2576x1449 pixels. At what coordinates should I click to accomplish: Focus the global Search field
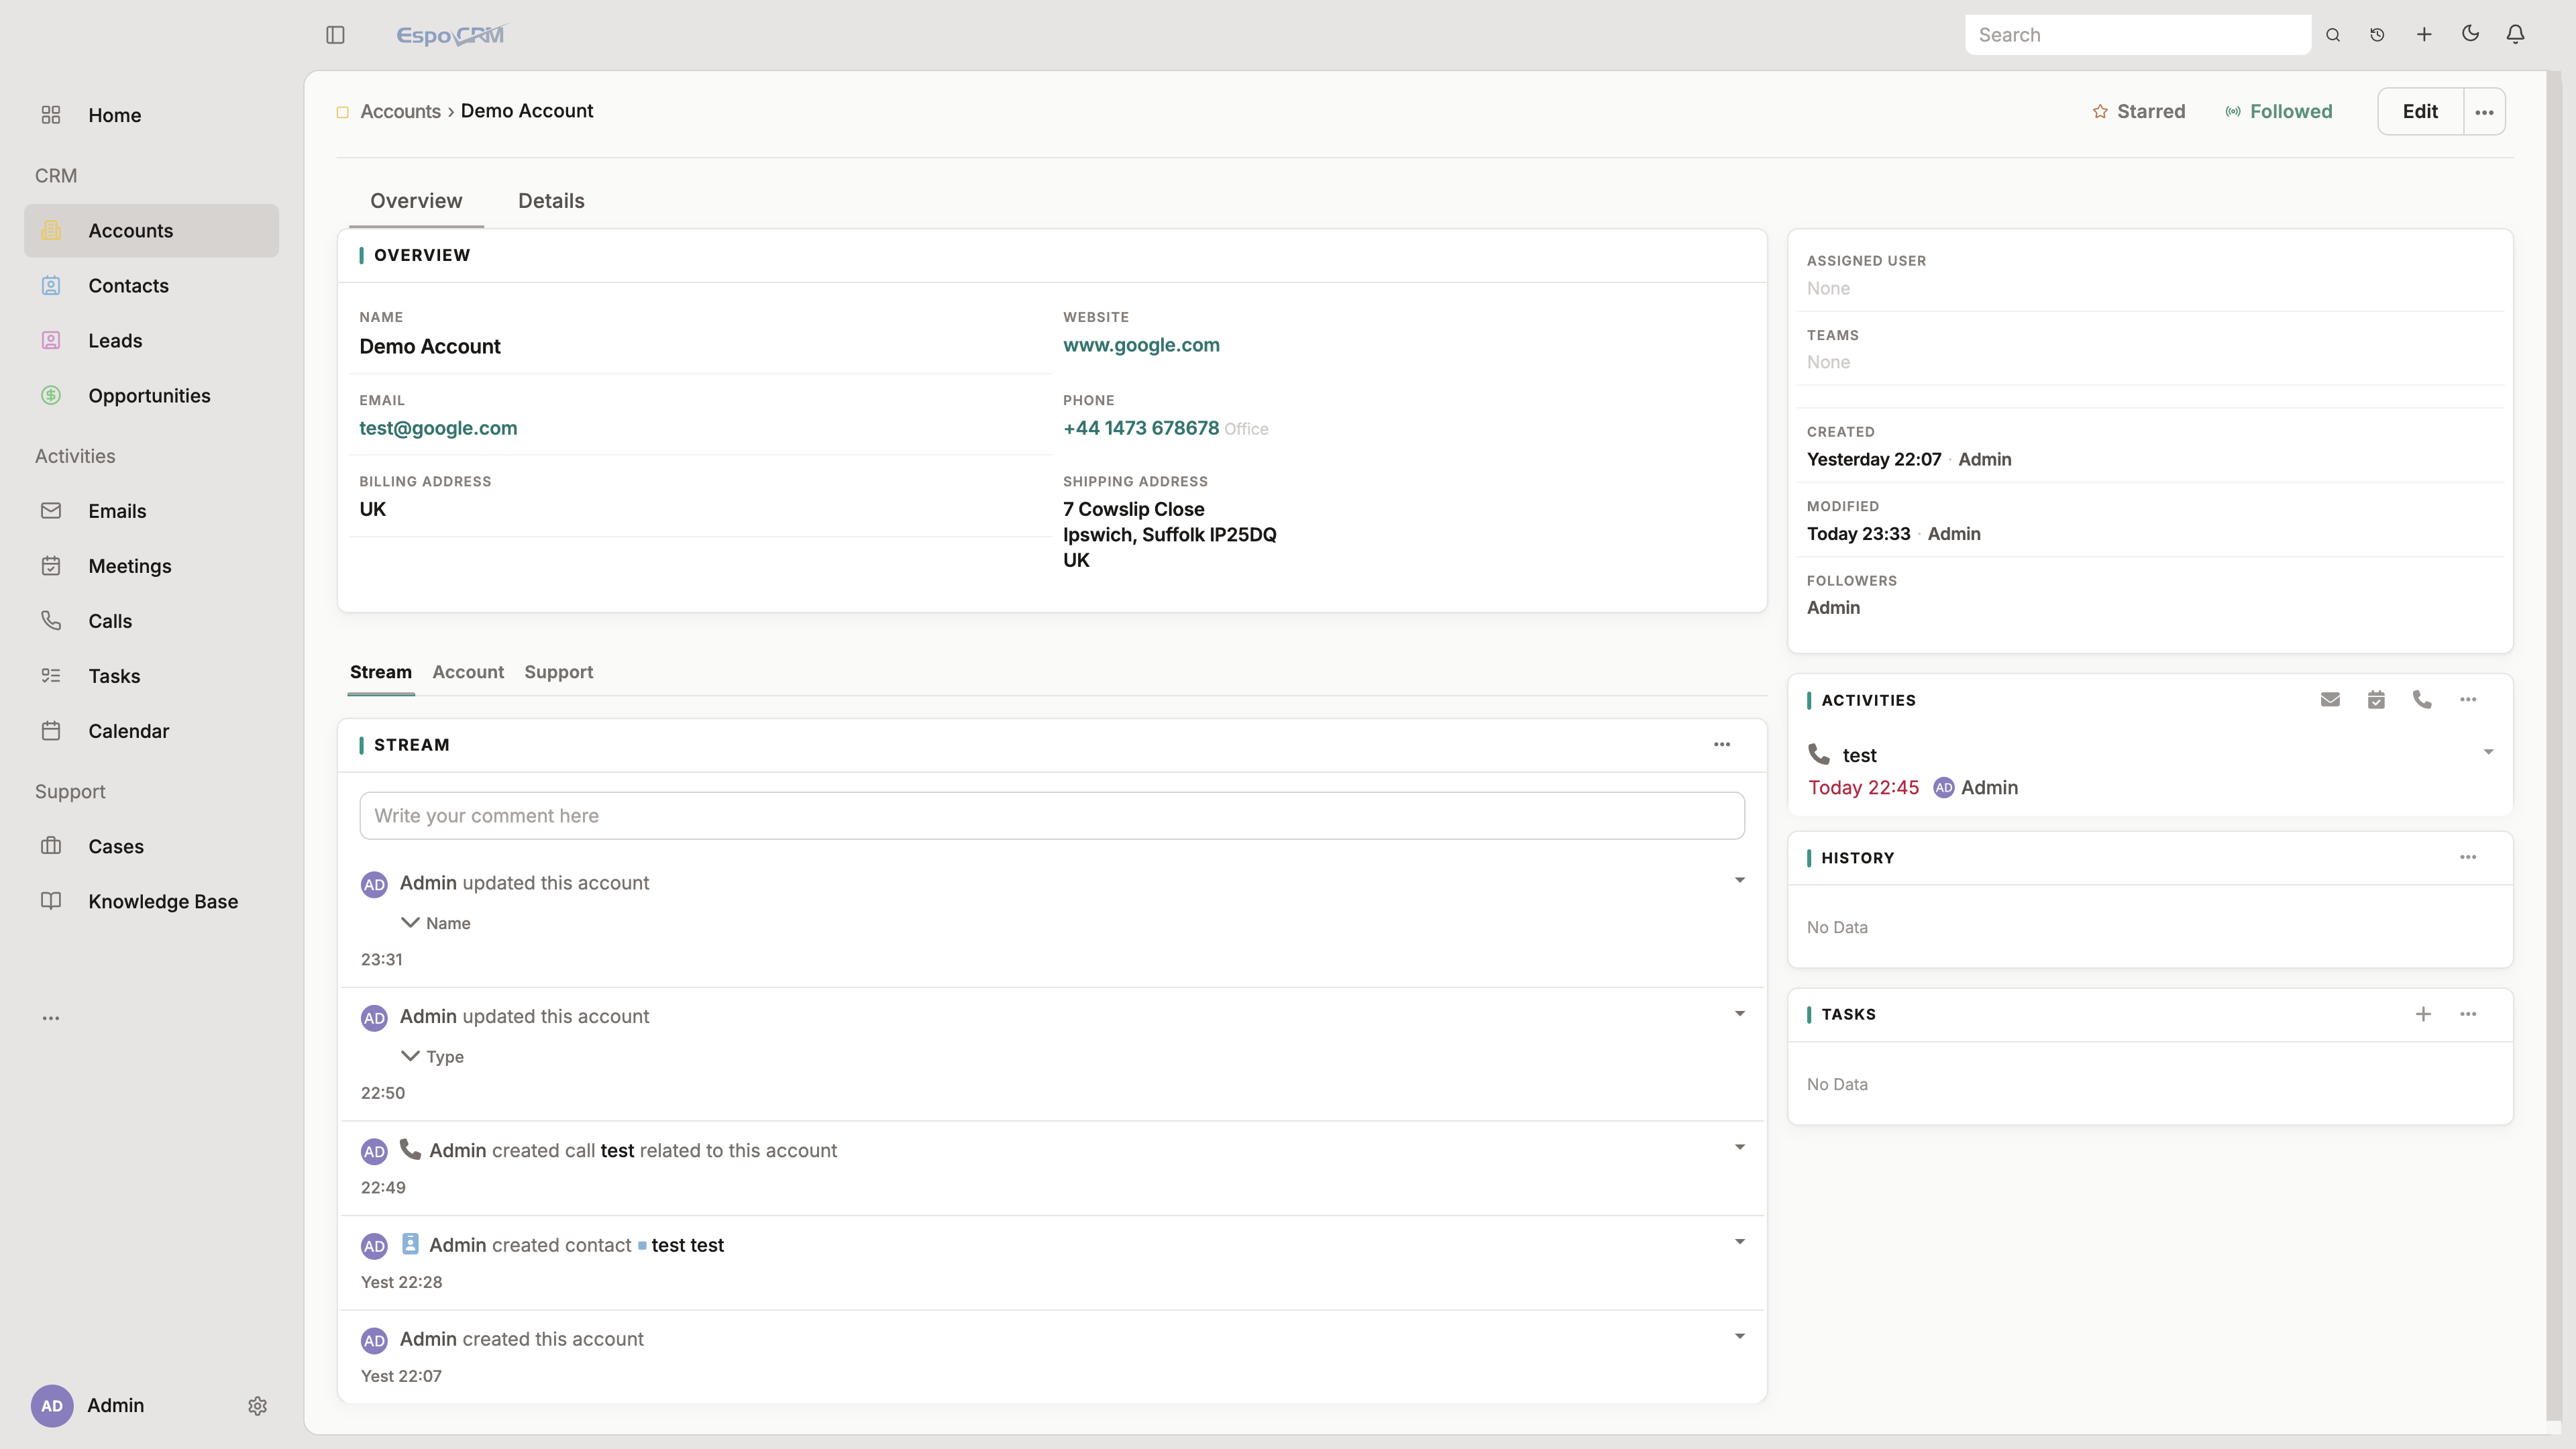point(2138,35)
